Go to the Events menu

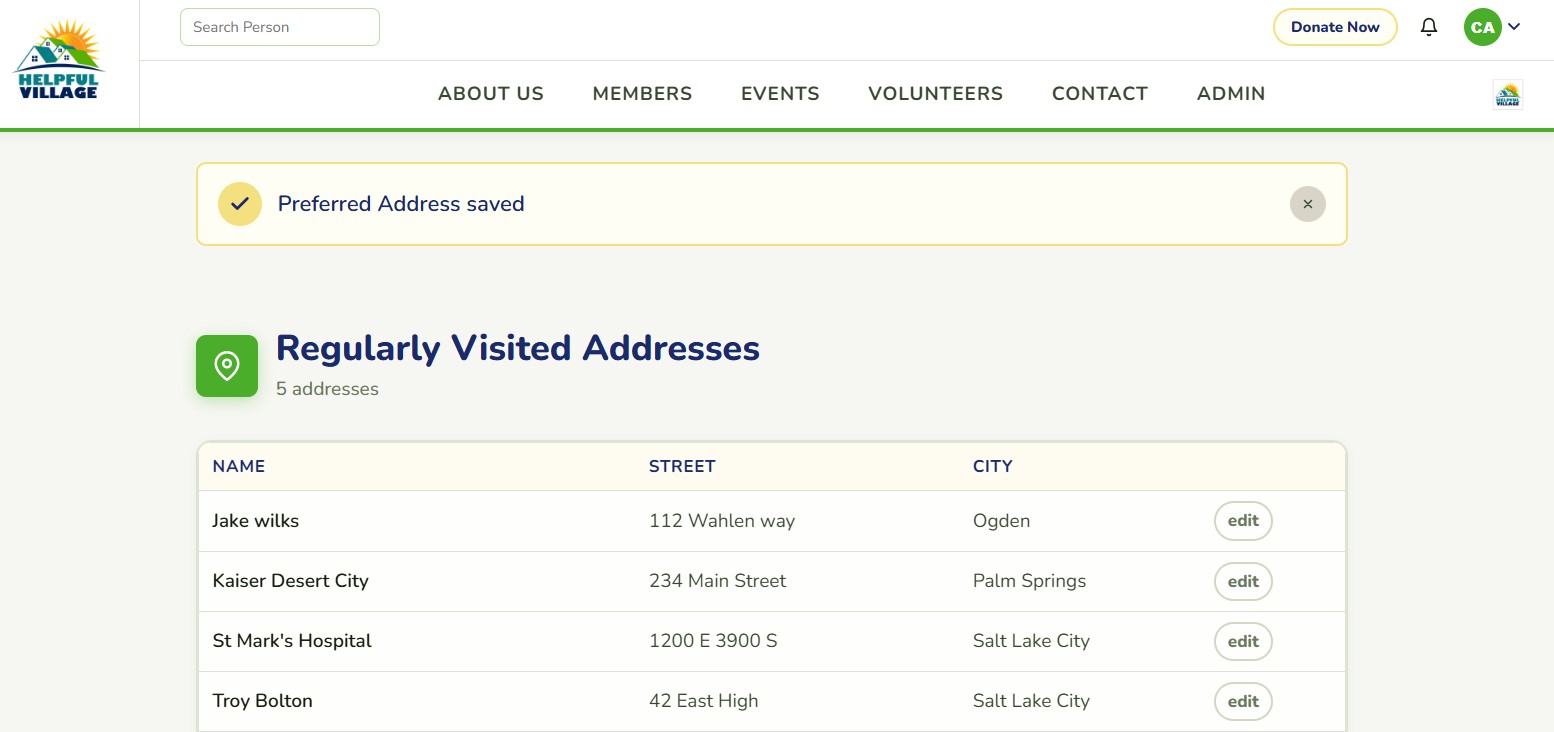point(780,94)
